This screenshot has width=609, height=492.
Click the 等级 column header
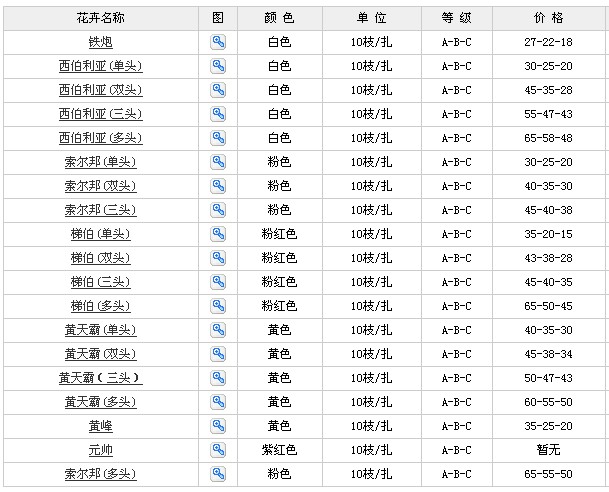tap(457, 18)
